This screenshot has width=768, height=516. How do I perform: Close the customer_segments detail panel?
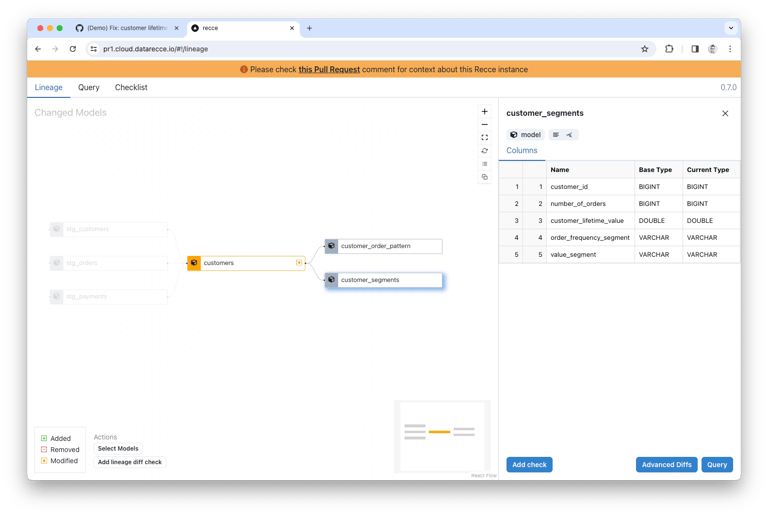(x=725, y=114)
